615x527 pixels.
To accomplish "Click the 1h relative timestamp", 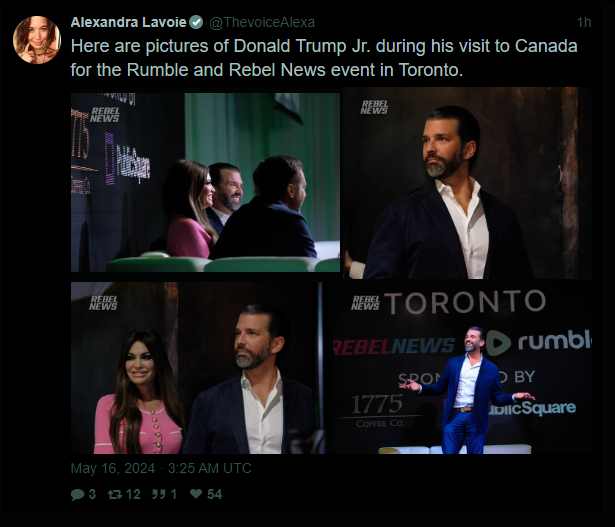I will (x=584, y=22).
